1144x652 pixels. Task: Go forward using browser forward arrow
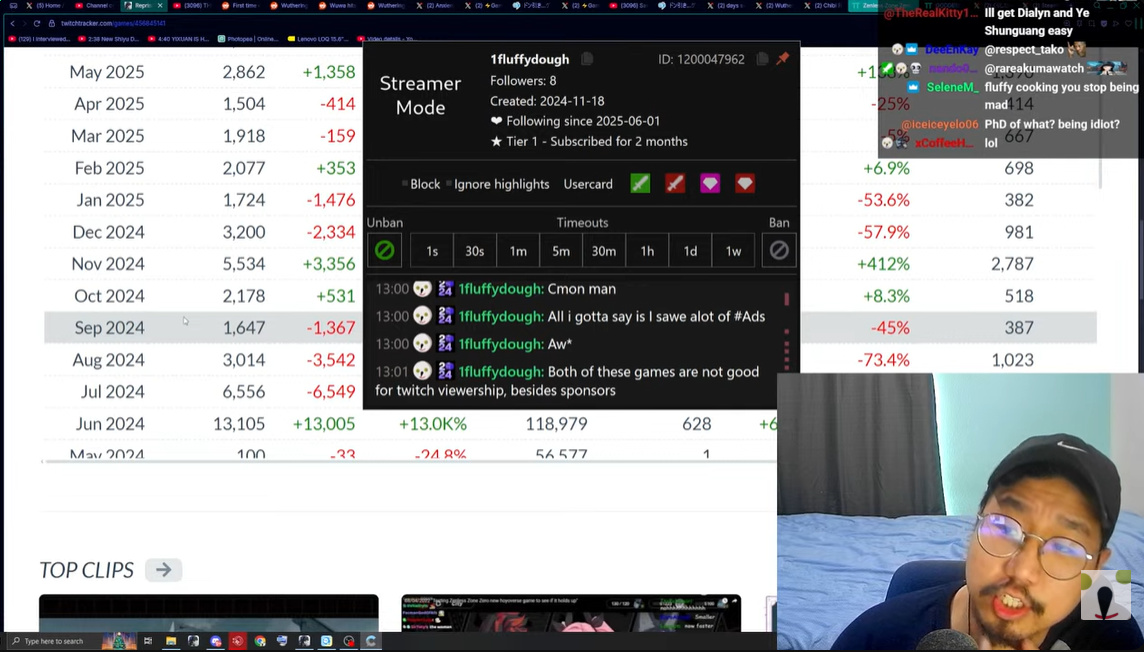tap(24, 23)
